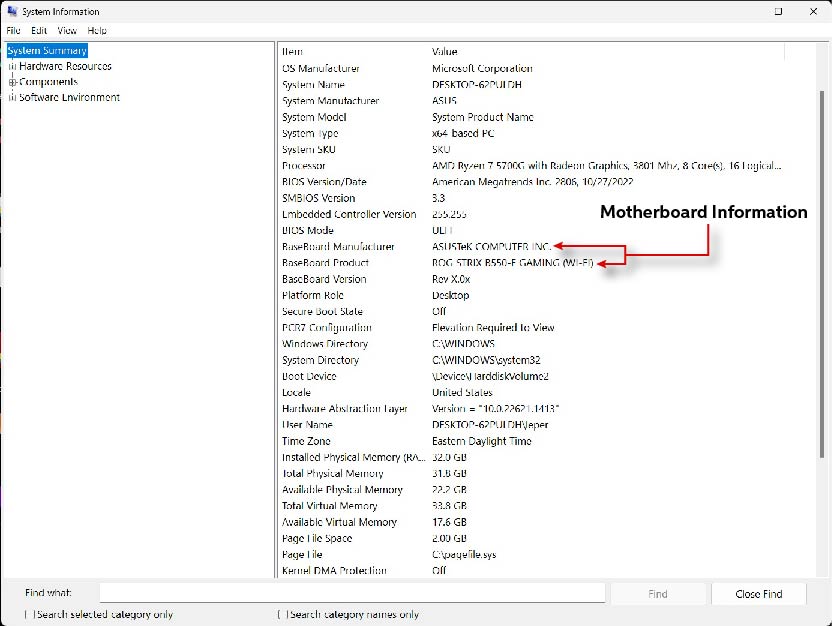
Task: Select the Secure Boot State row
Action: click(x=531, y=311)
